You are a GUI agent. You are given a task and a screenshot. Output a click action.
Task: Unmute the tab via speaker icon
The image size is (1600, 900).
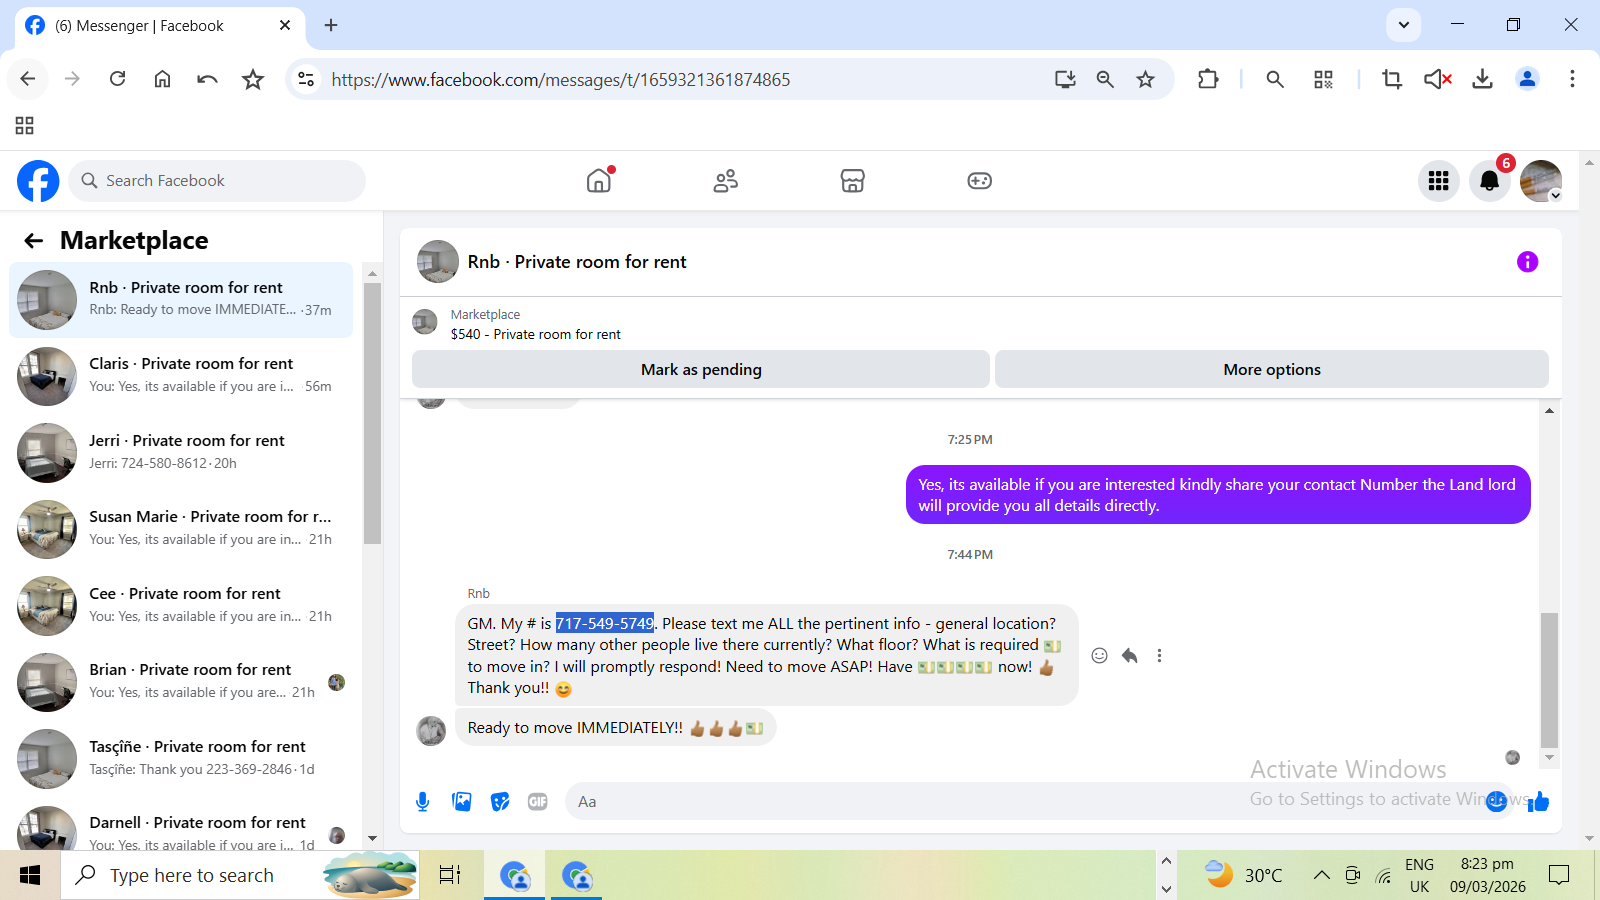point(1437,79)
